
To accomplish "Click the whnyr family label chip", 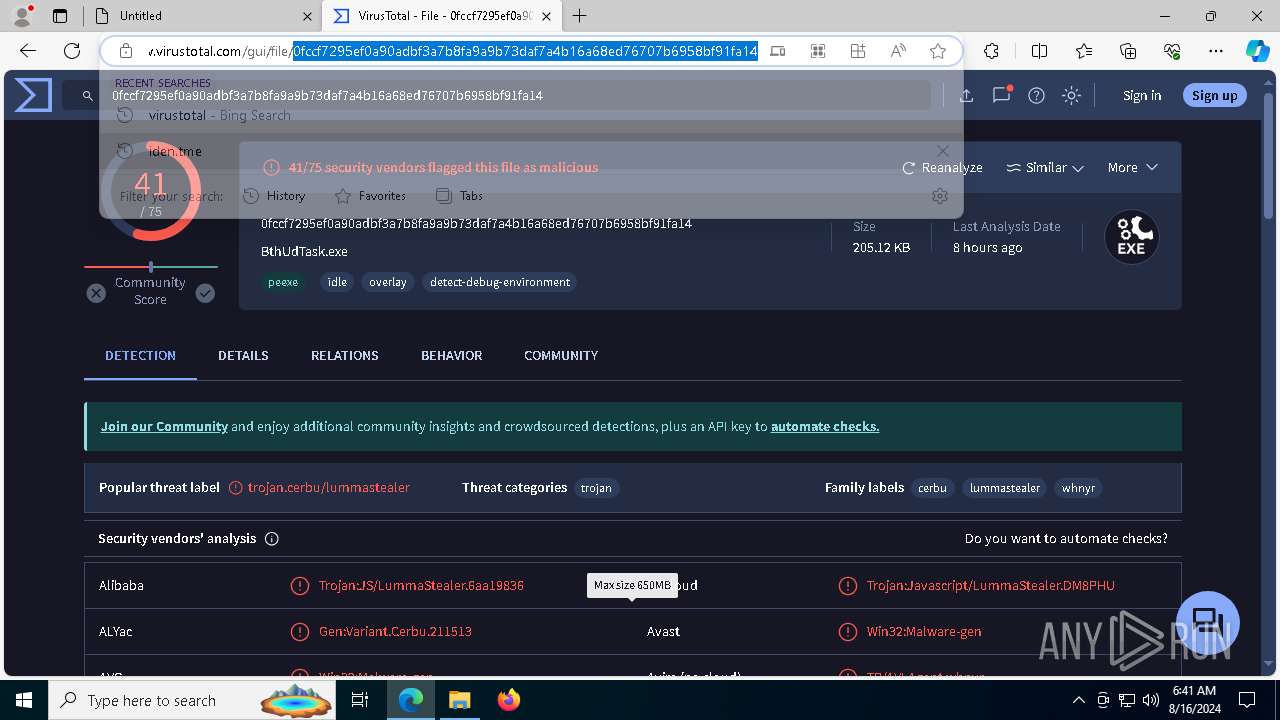I will (1078, 488).
